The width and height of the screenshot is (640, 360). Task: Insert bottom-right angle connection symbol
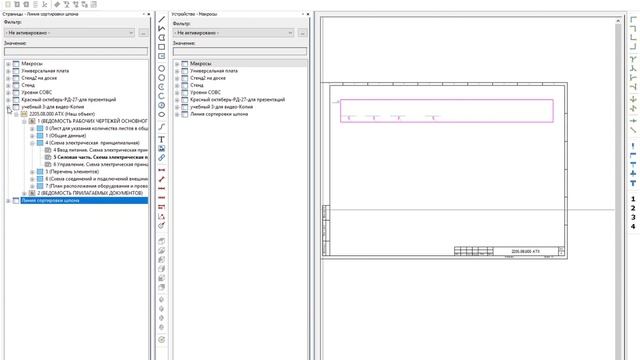pyautogui.click(x=633, y=47)
